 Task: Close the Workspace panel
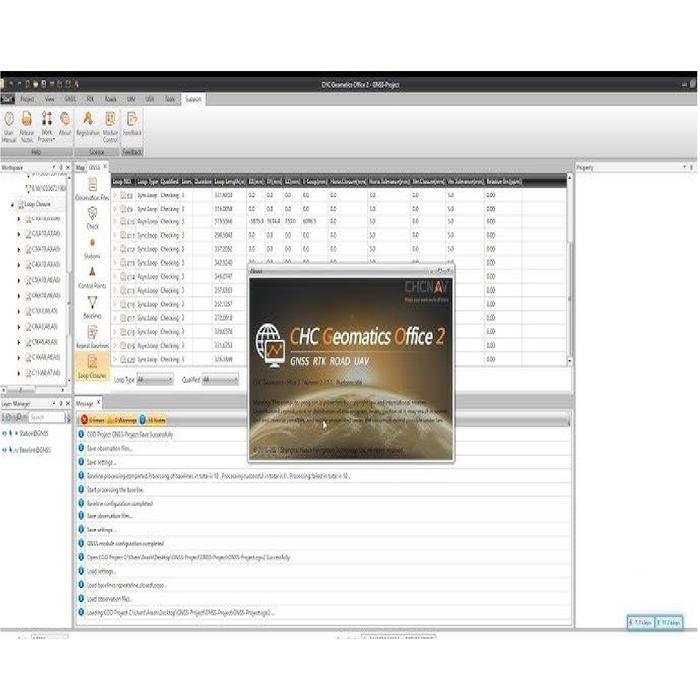(x=68, y=167)
